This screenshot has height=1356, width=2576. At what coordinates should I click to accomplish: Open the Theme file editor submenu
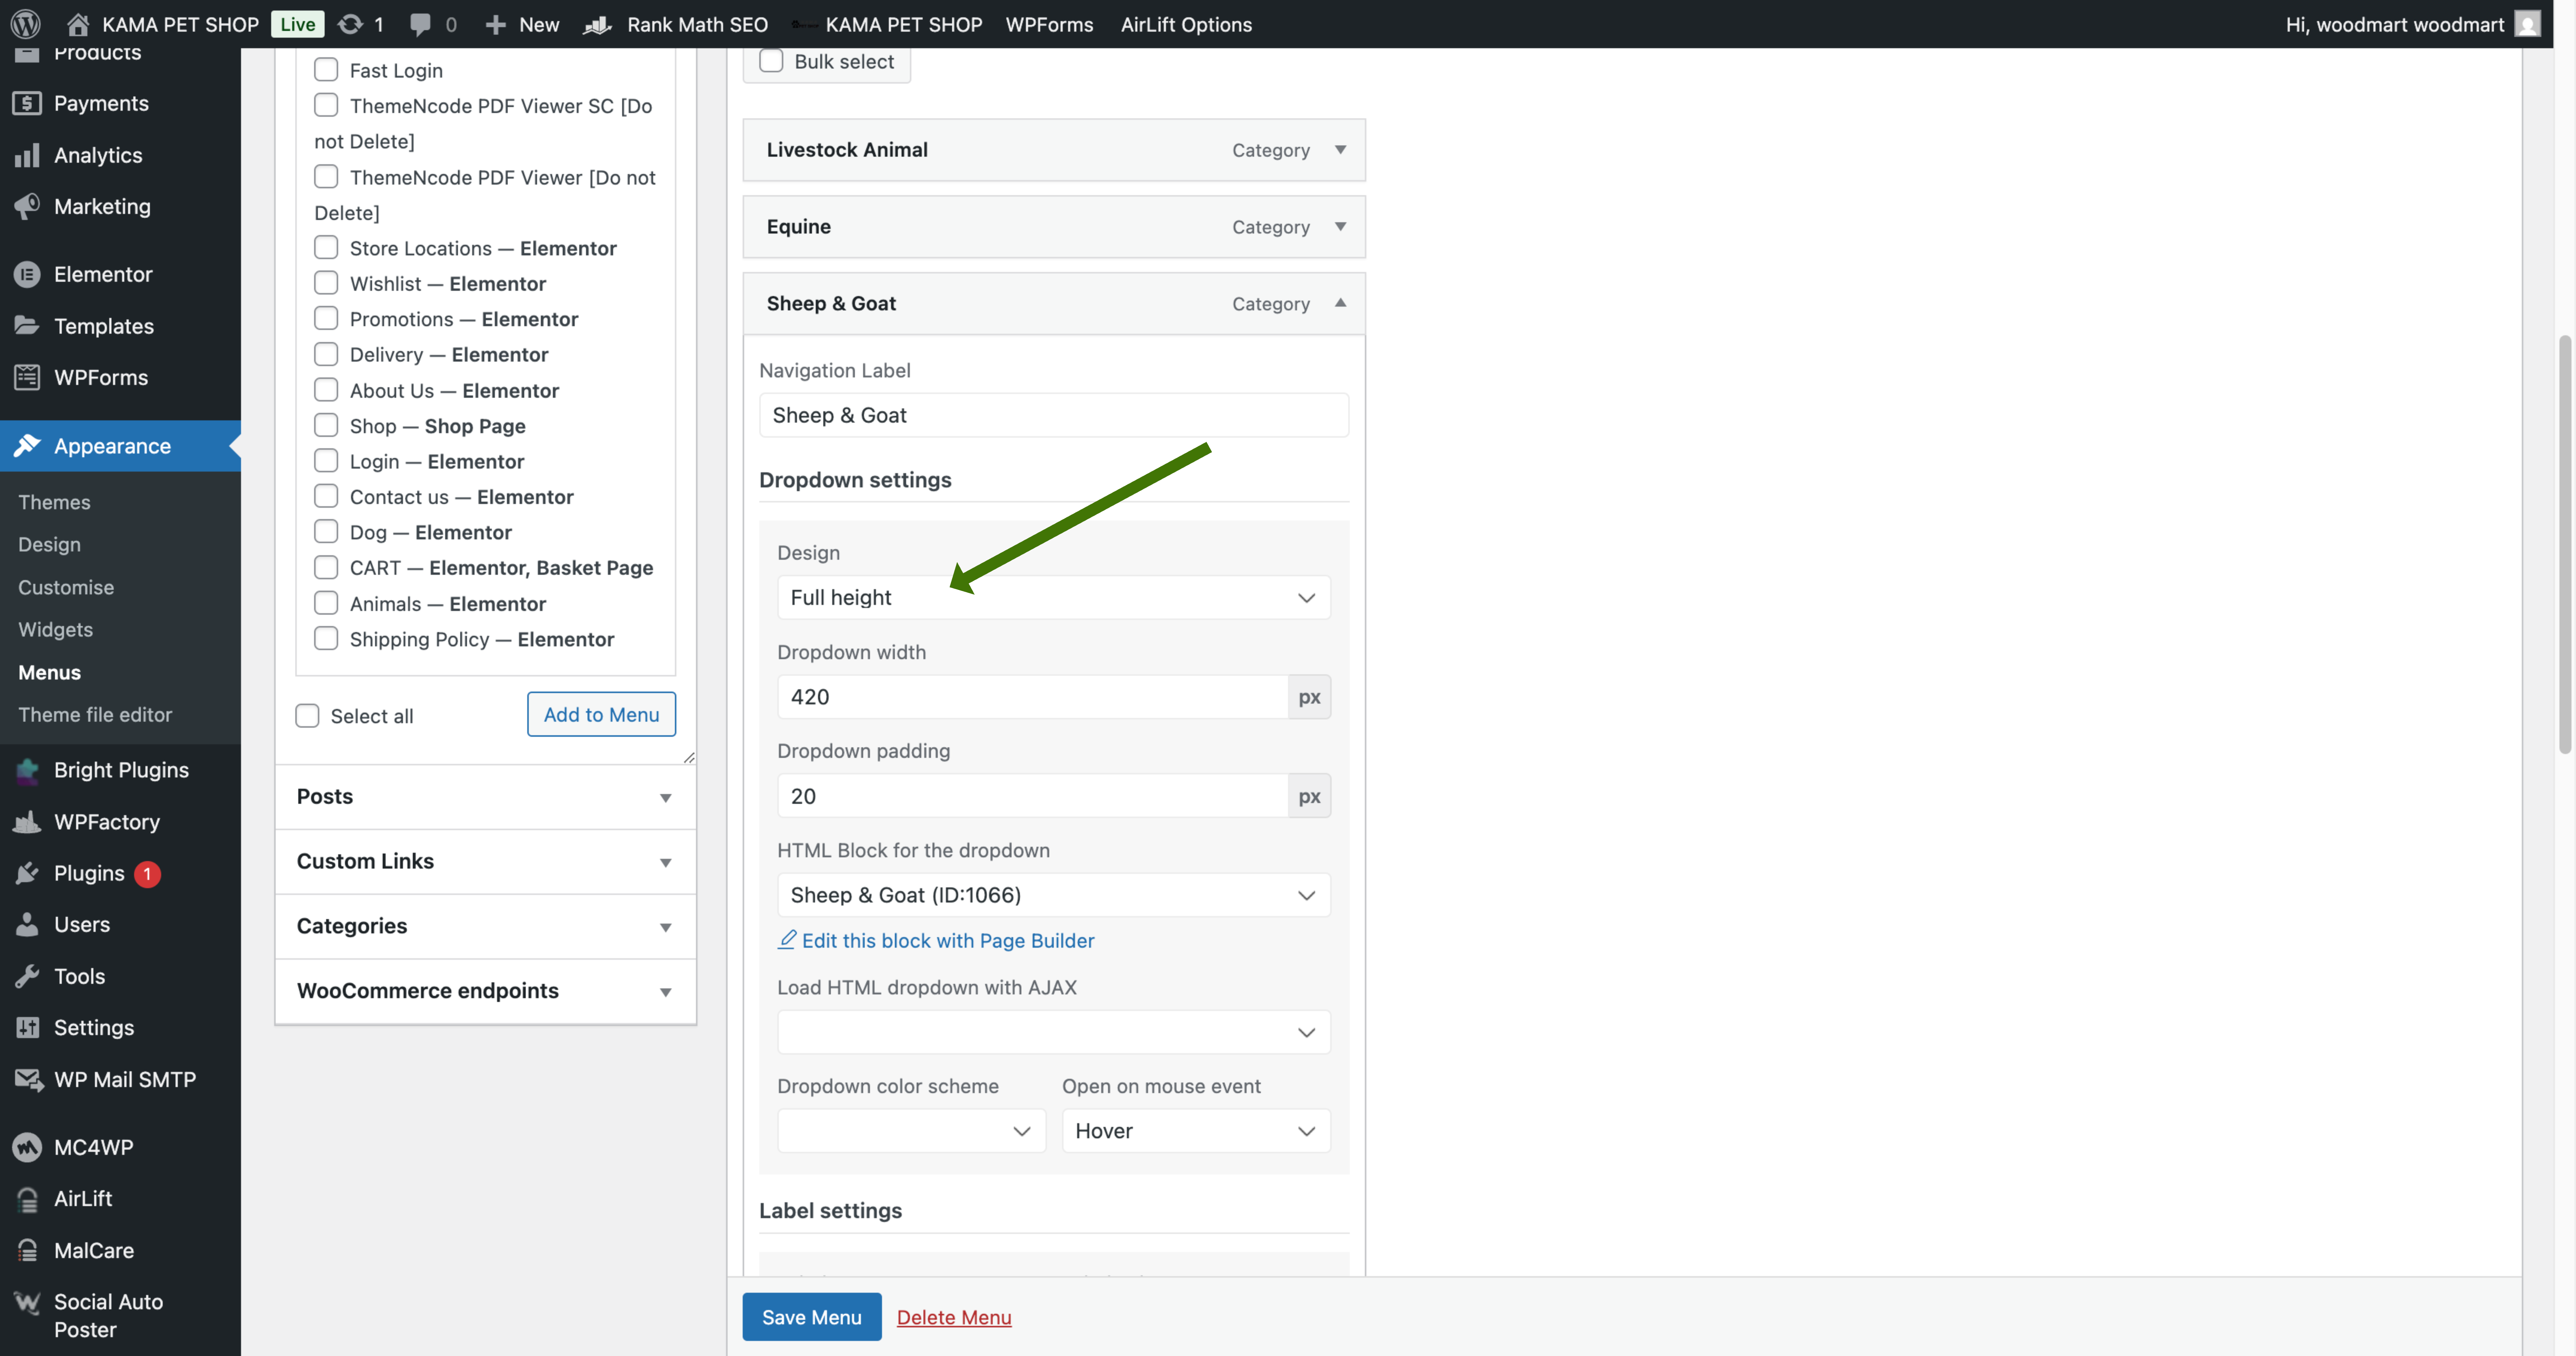coord(95,714)
